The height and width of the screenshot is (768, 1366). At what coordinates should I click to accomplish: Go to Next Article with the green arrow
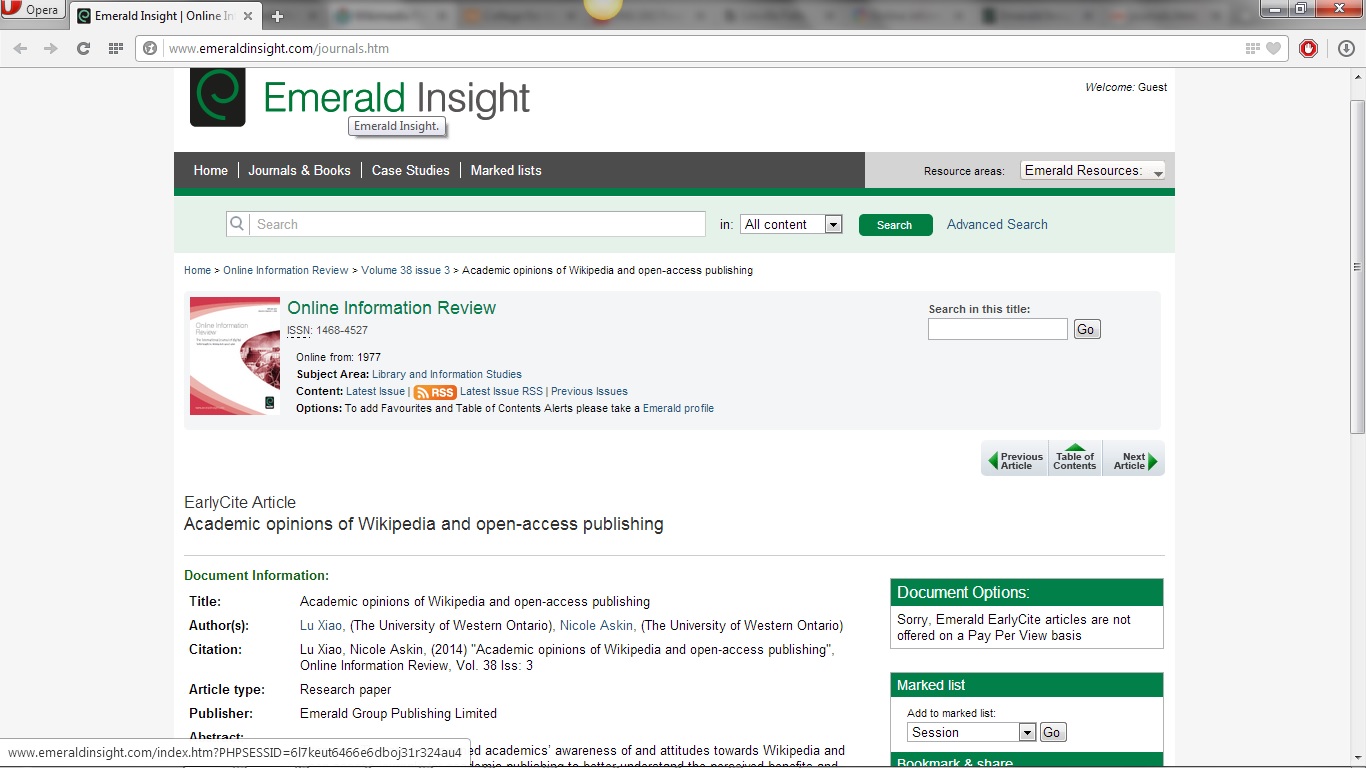pos(1134,460)
